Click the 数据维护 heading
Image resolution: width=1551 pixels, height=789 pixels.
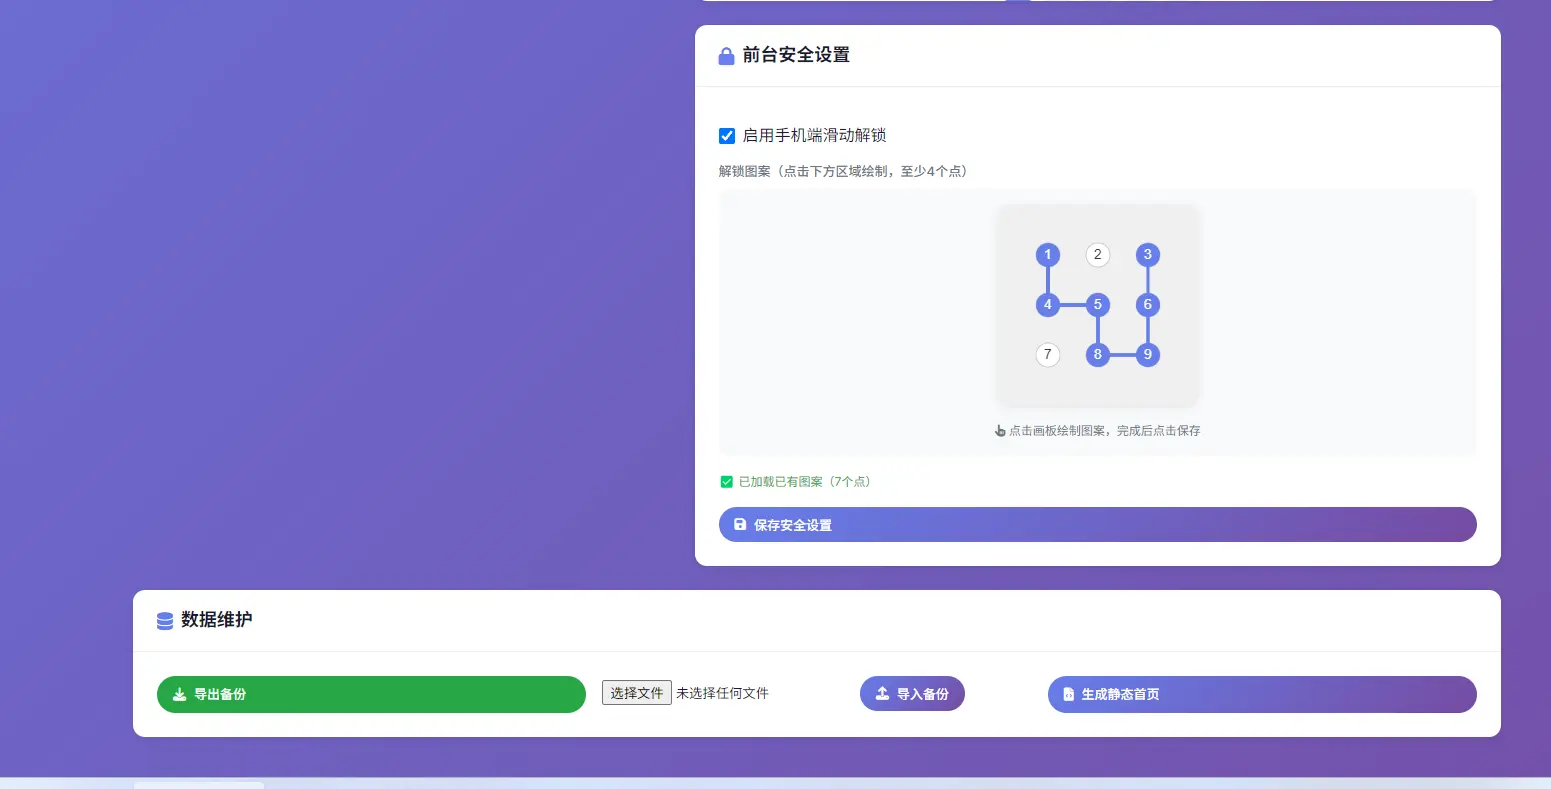(217, 620)
